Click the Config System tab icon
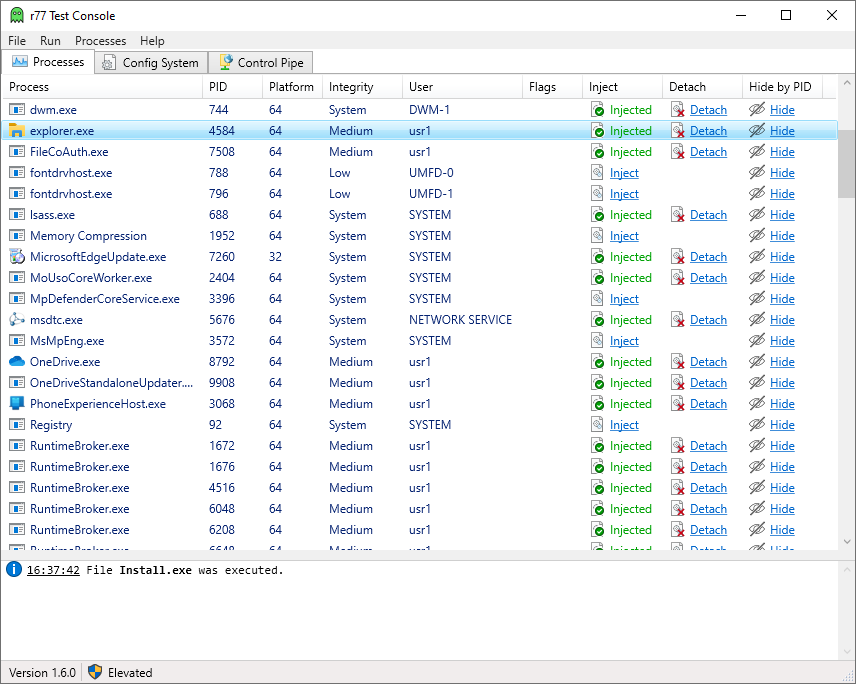 (109, 63)
